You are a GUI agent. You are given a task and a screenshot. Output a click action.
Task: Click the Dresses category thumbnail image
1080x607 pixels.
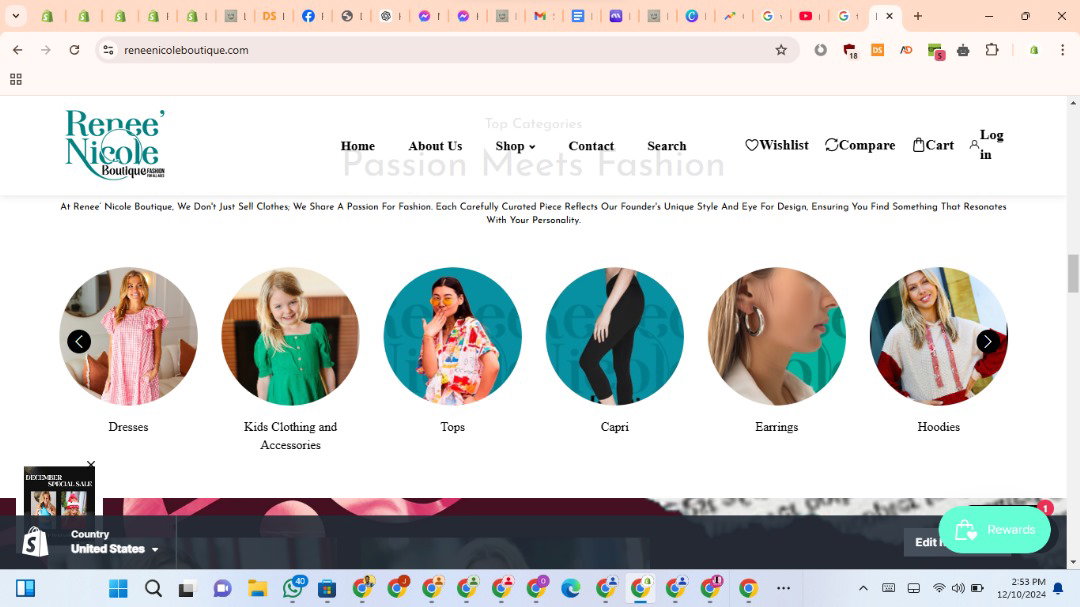pyautogui.click(x=128, y=336)
